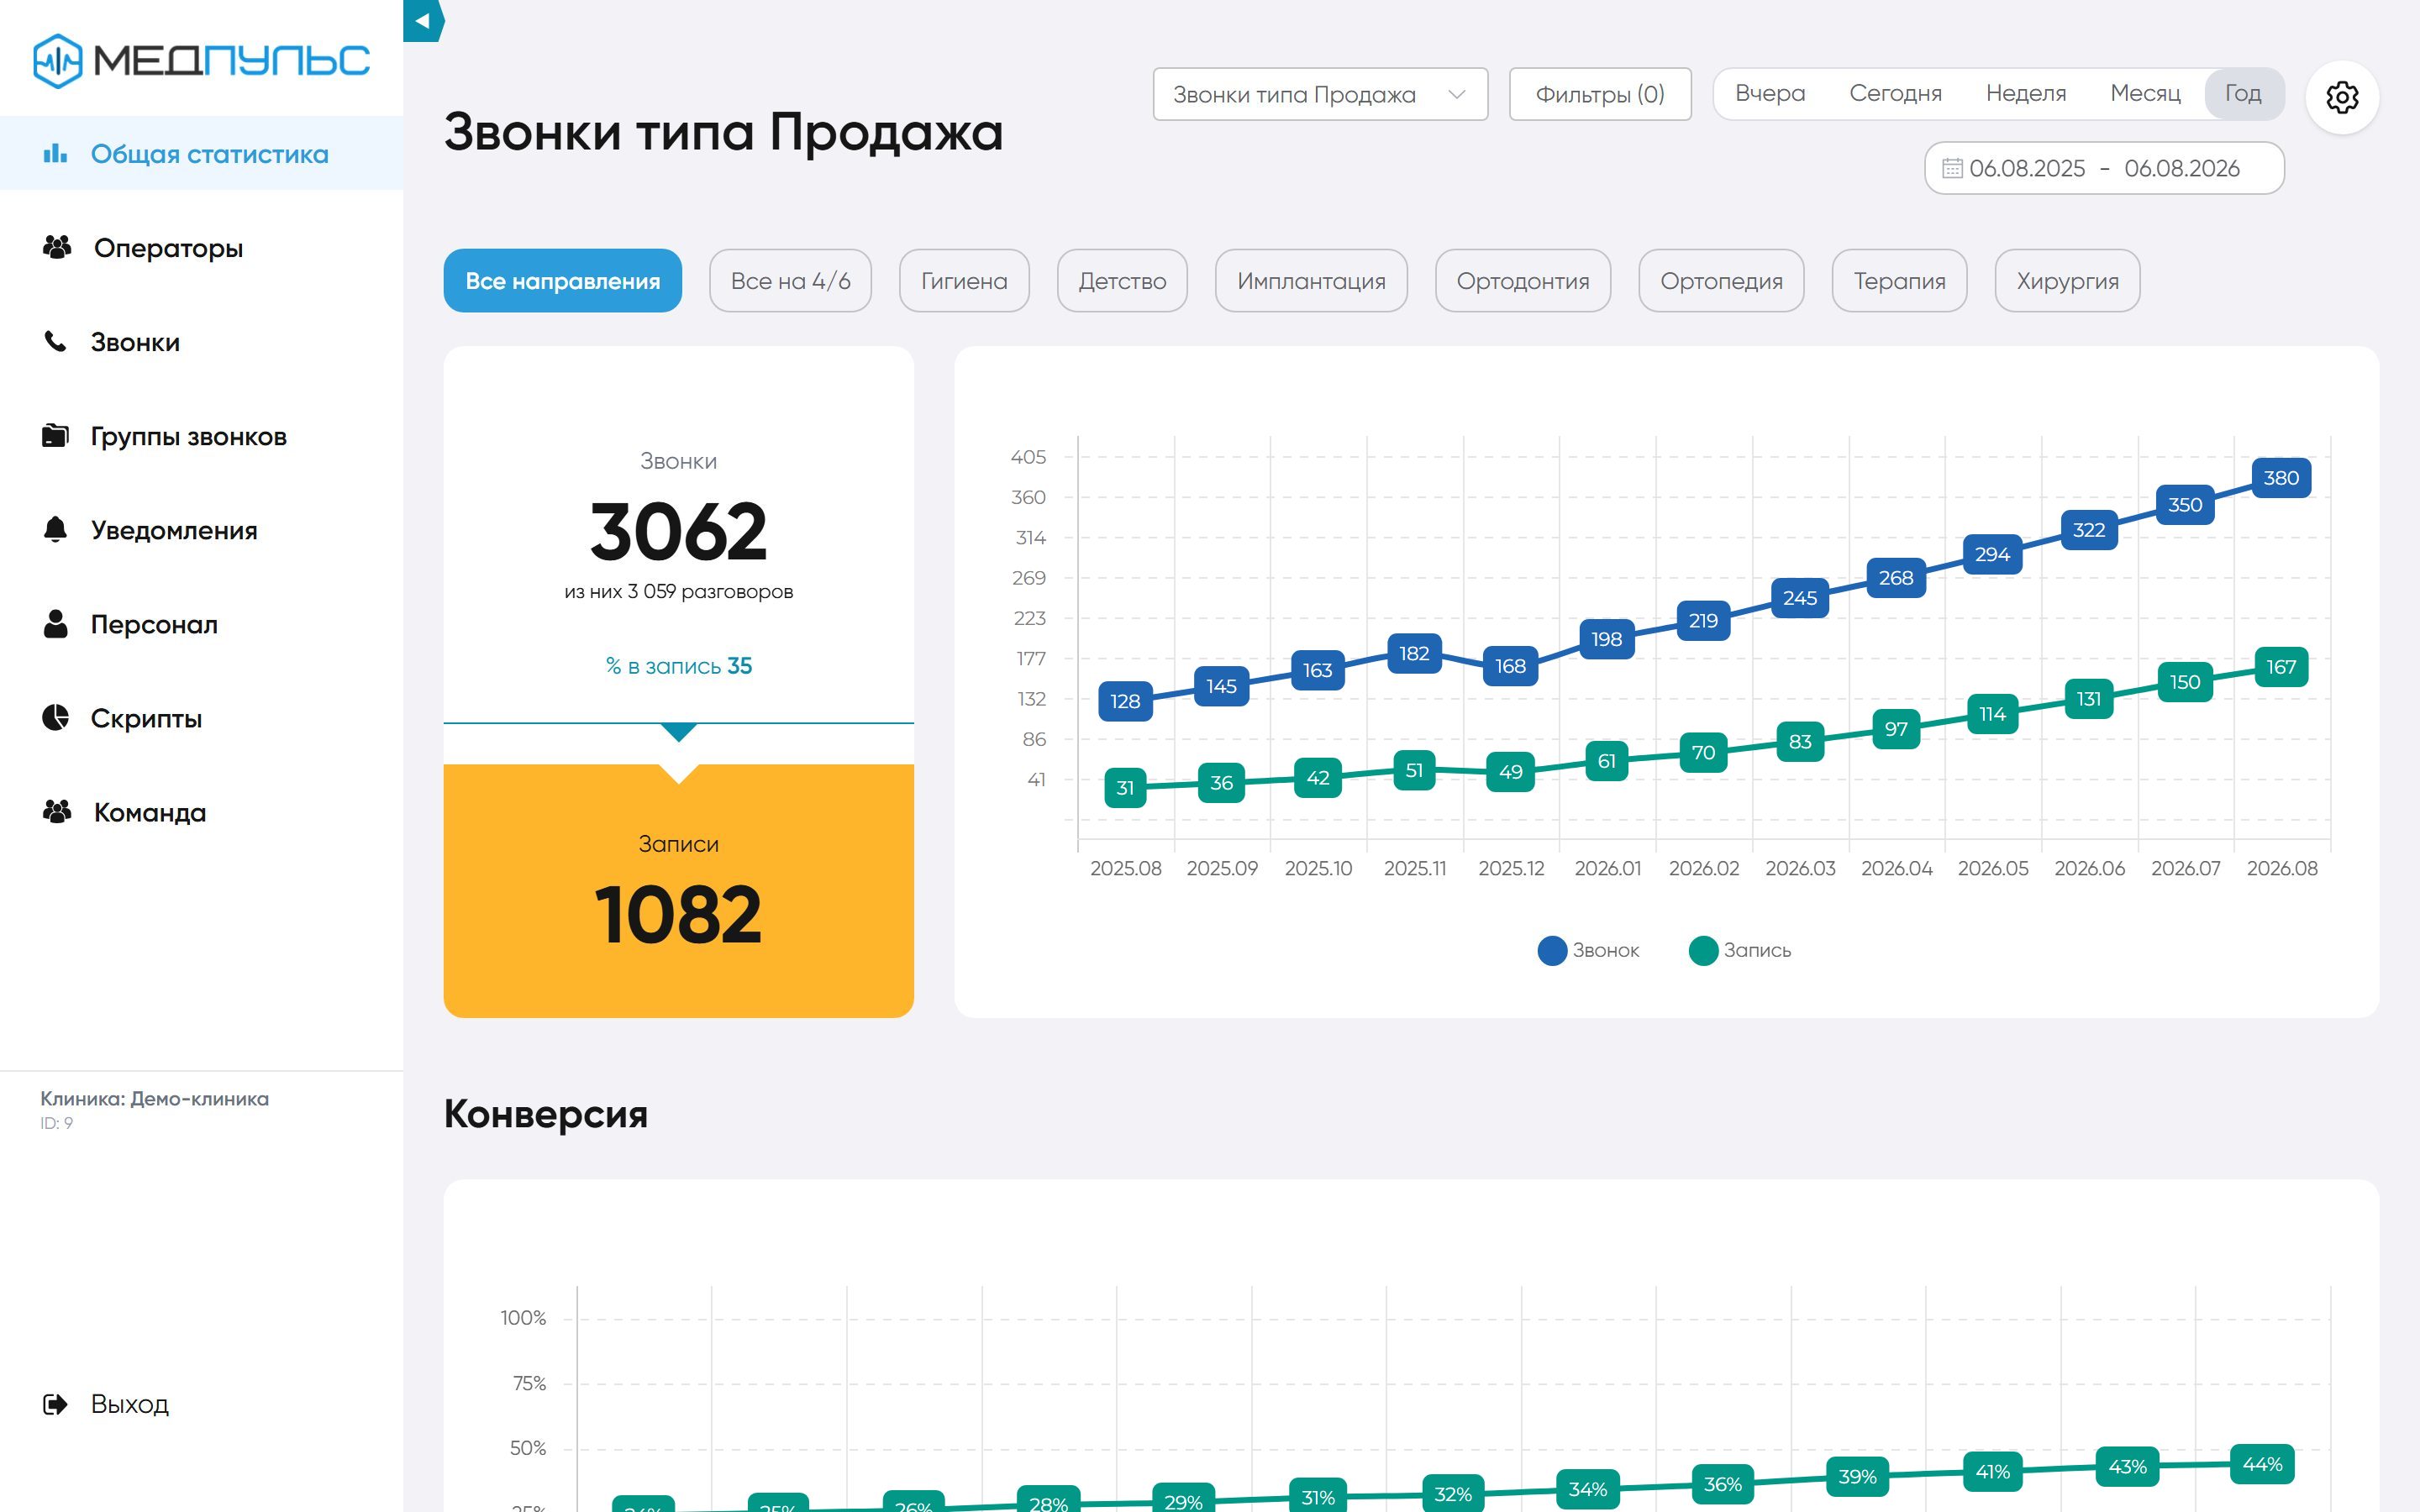
Task: Click the group icon for Команда
Action: (x=57, y=811)
